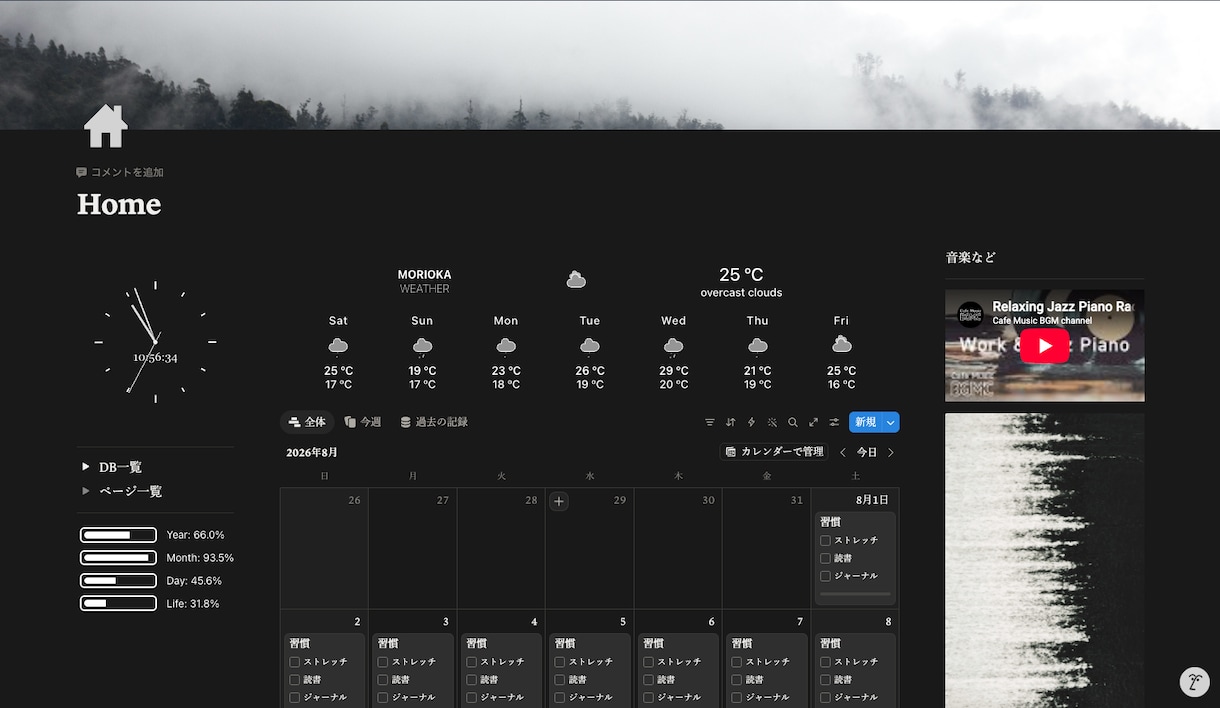Click the Life 31.8% progress bar
Image resolution: width=1220 pixels, height=708 pixels.
(118, 603)
